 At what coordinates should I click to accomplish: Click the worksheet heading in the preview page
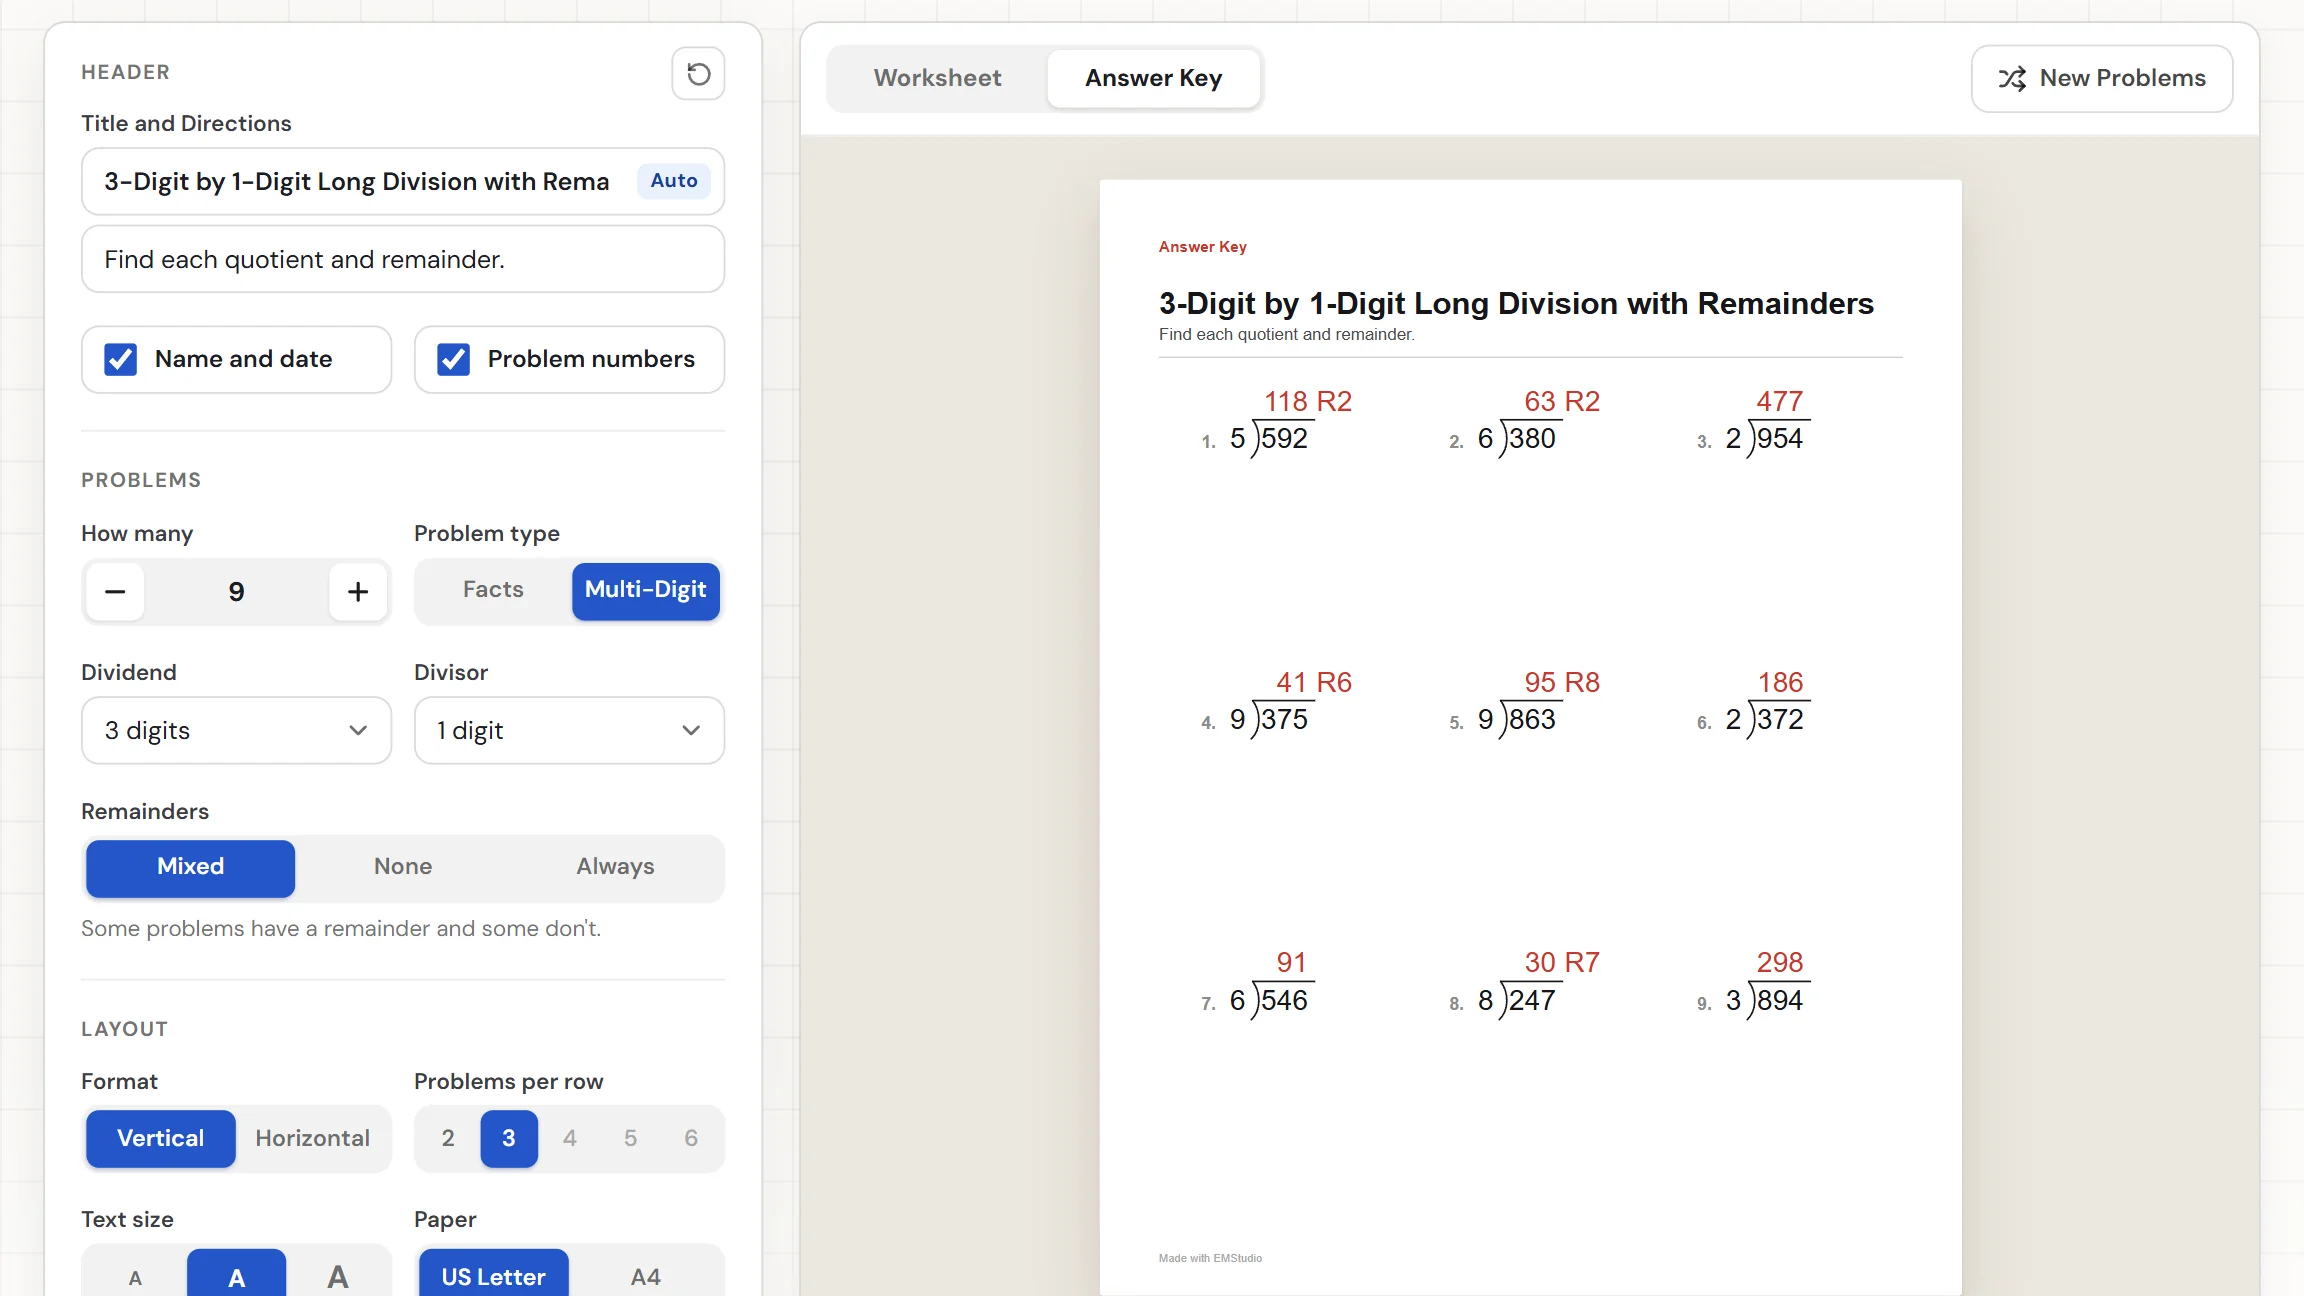[x=1516, y=303]
